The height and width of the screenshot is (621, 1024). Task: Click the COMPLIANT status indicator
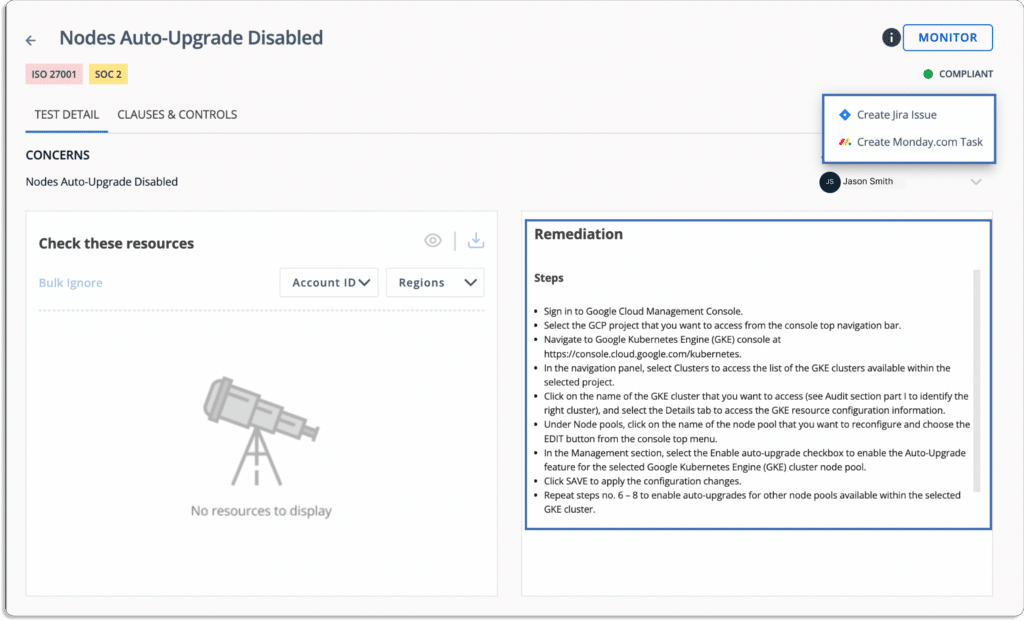958,74
